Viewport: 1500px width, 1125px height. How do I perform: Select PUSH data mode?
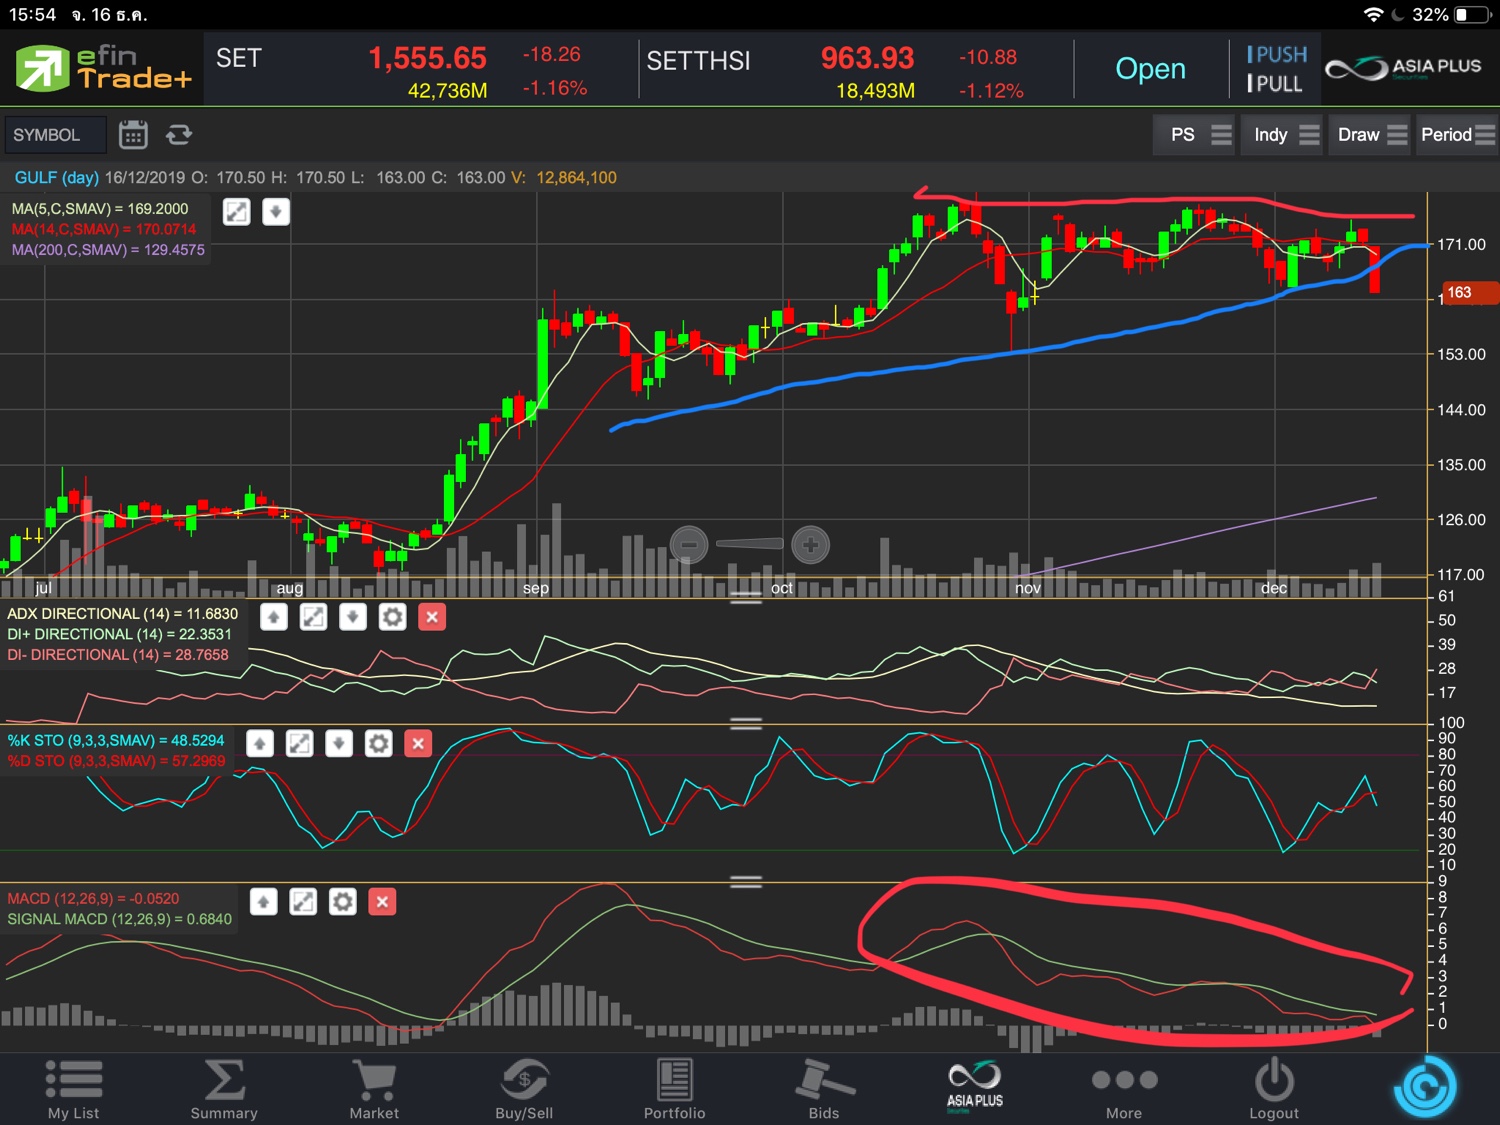[1277, 54]
